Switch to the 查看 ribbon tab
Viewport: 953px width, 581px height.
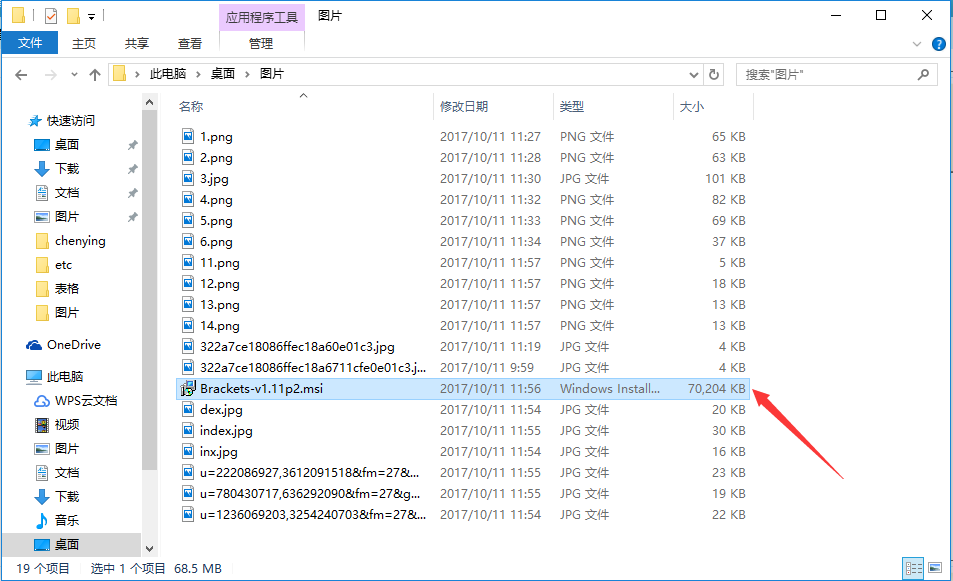pos(190,43)
